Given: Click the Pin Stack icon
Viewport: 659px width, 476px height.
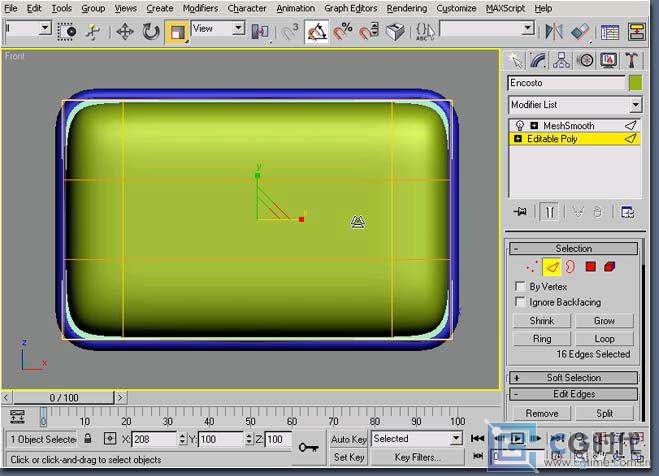Looking at the screenshot, I should (520, 212).
